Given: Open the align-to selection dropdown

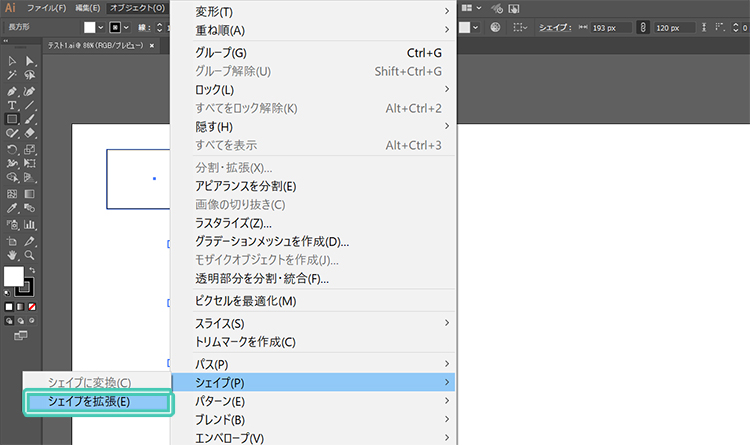Looking at the screenshot, I should coord(520,28).
